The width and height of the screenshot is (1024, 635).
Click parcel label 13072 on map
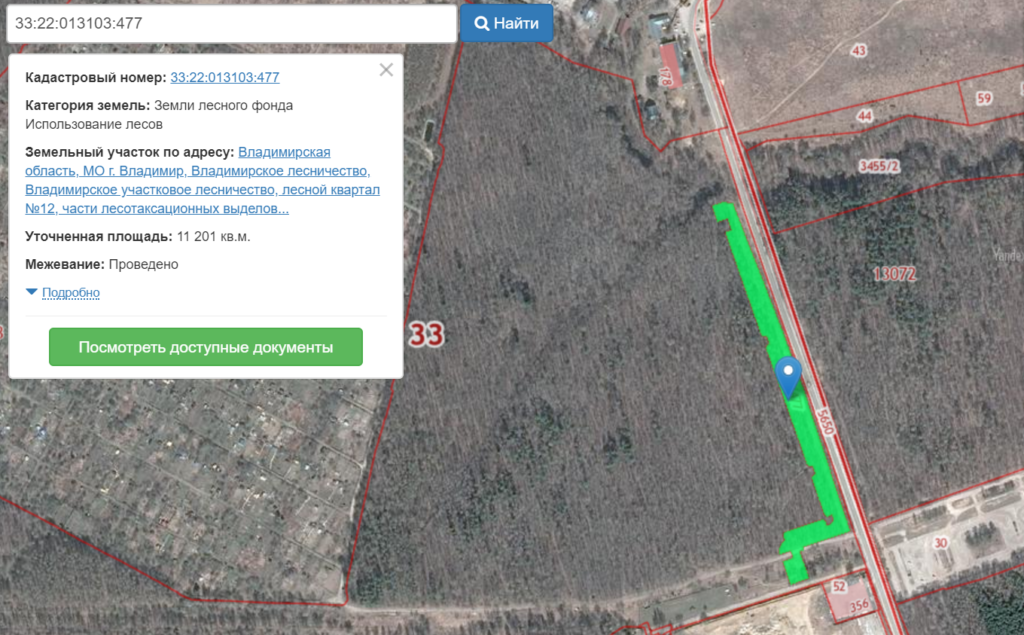[x=894, y=274]
